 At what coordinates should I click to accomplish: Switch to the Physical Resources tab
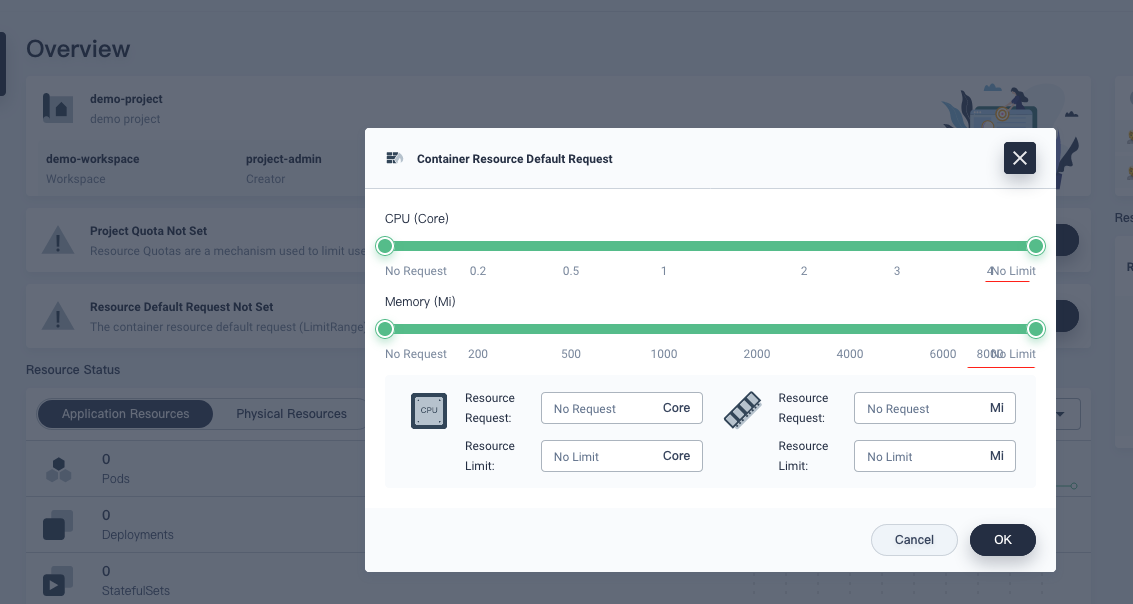[x=291, y=414]
